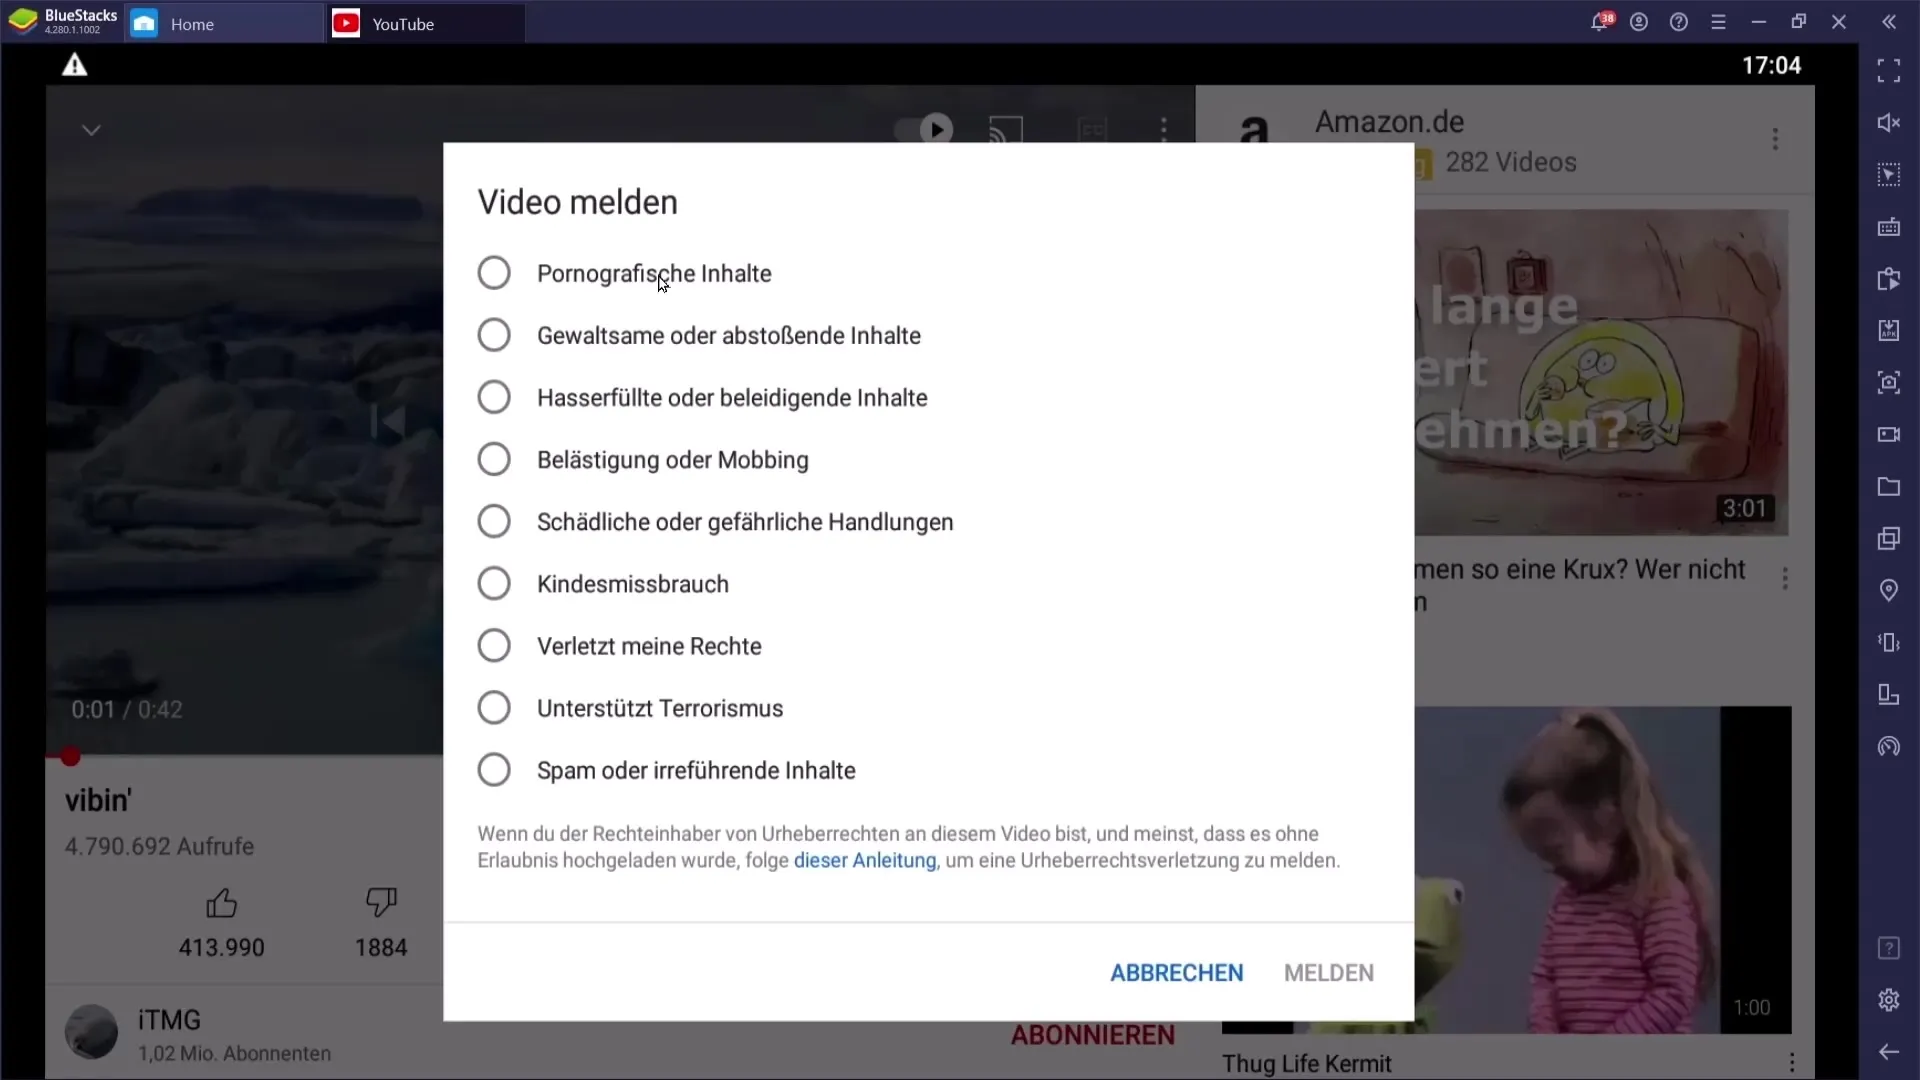This screenshot has width=1920, height=1080.
Task: Open BlueStacks notifications bell
Action: 1600,21
